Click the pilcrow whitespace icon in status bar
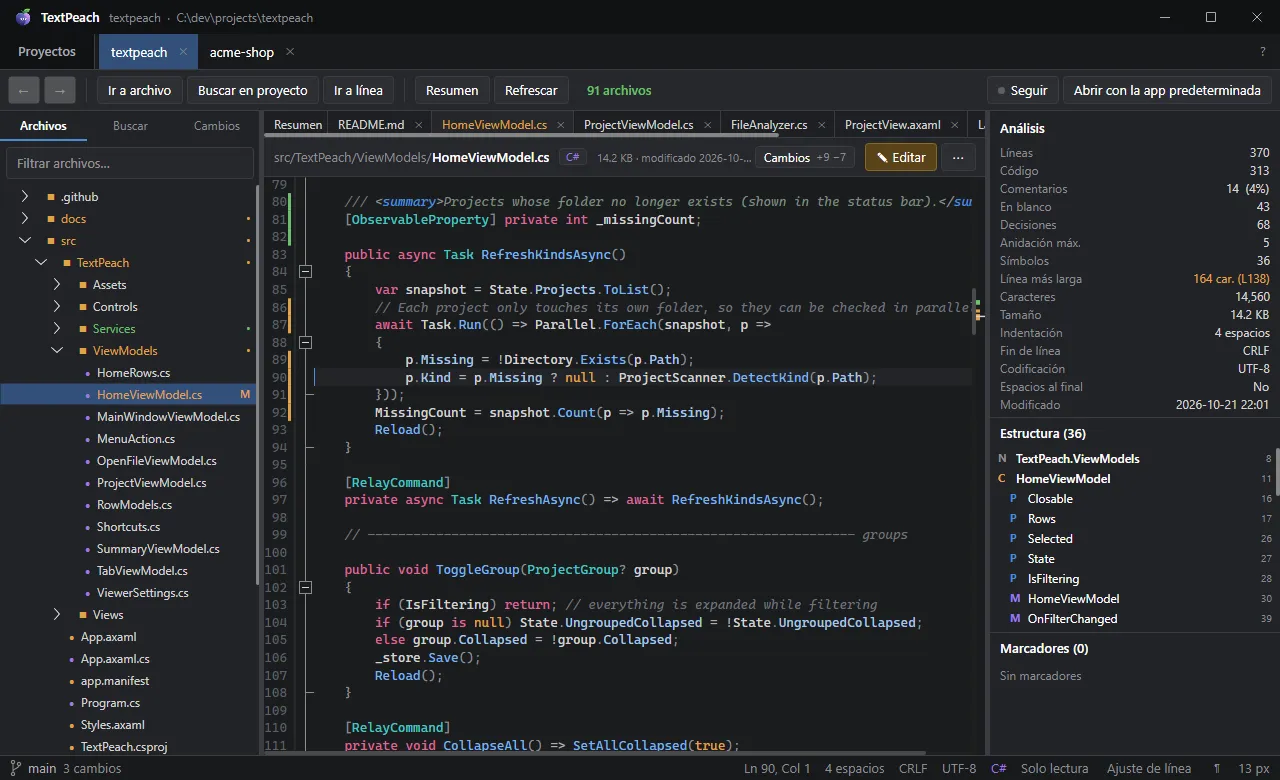 coord(1217,769)
